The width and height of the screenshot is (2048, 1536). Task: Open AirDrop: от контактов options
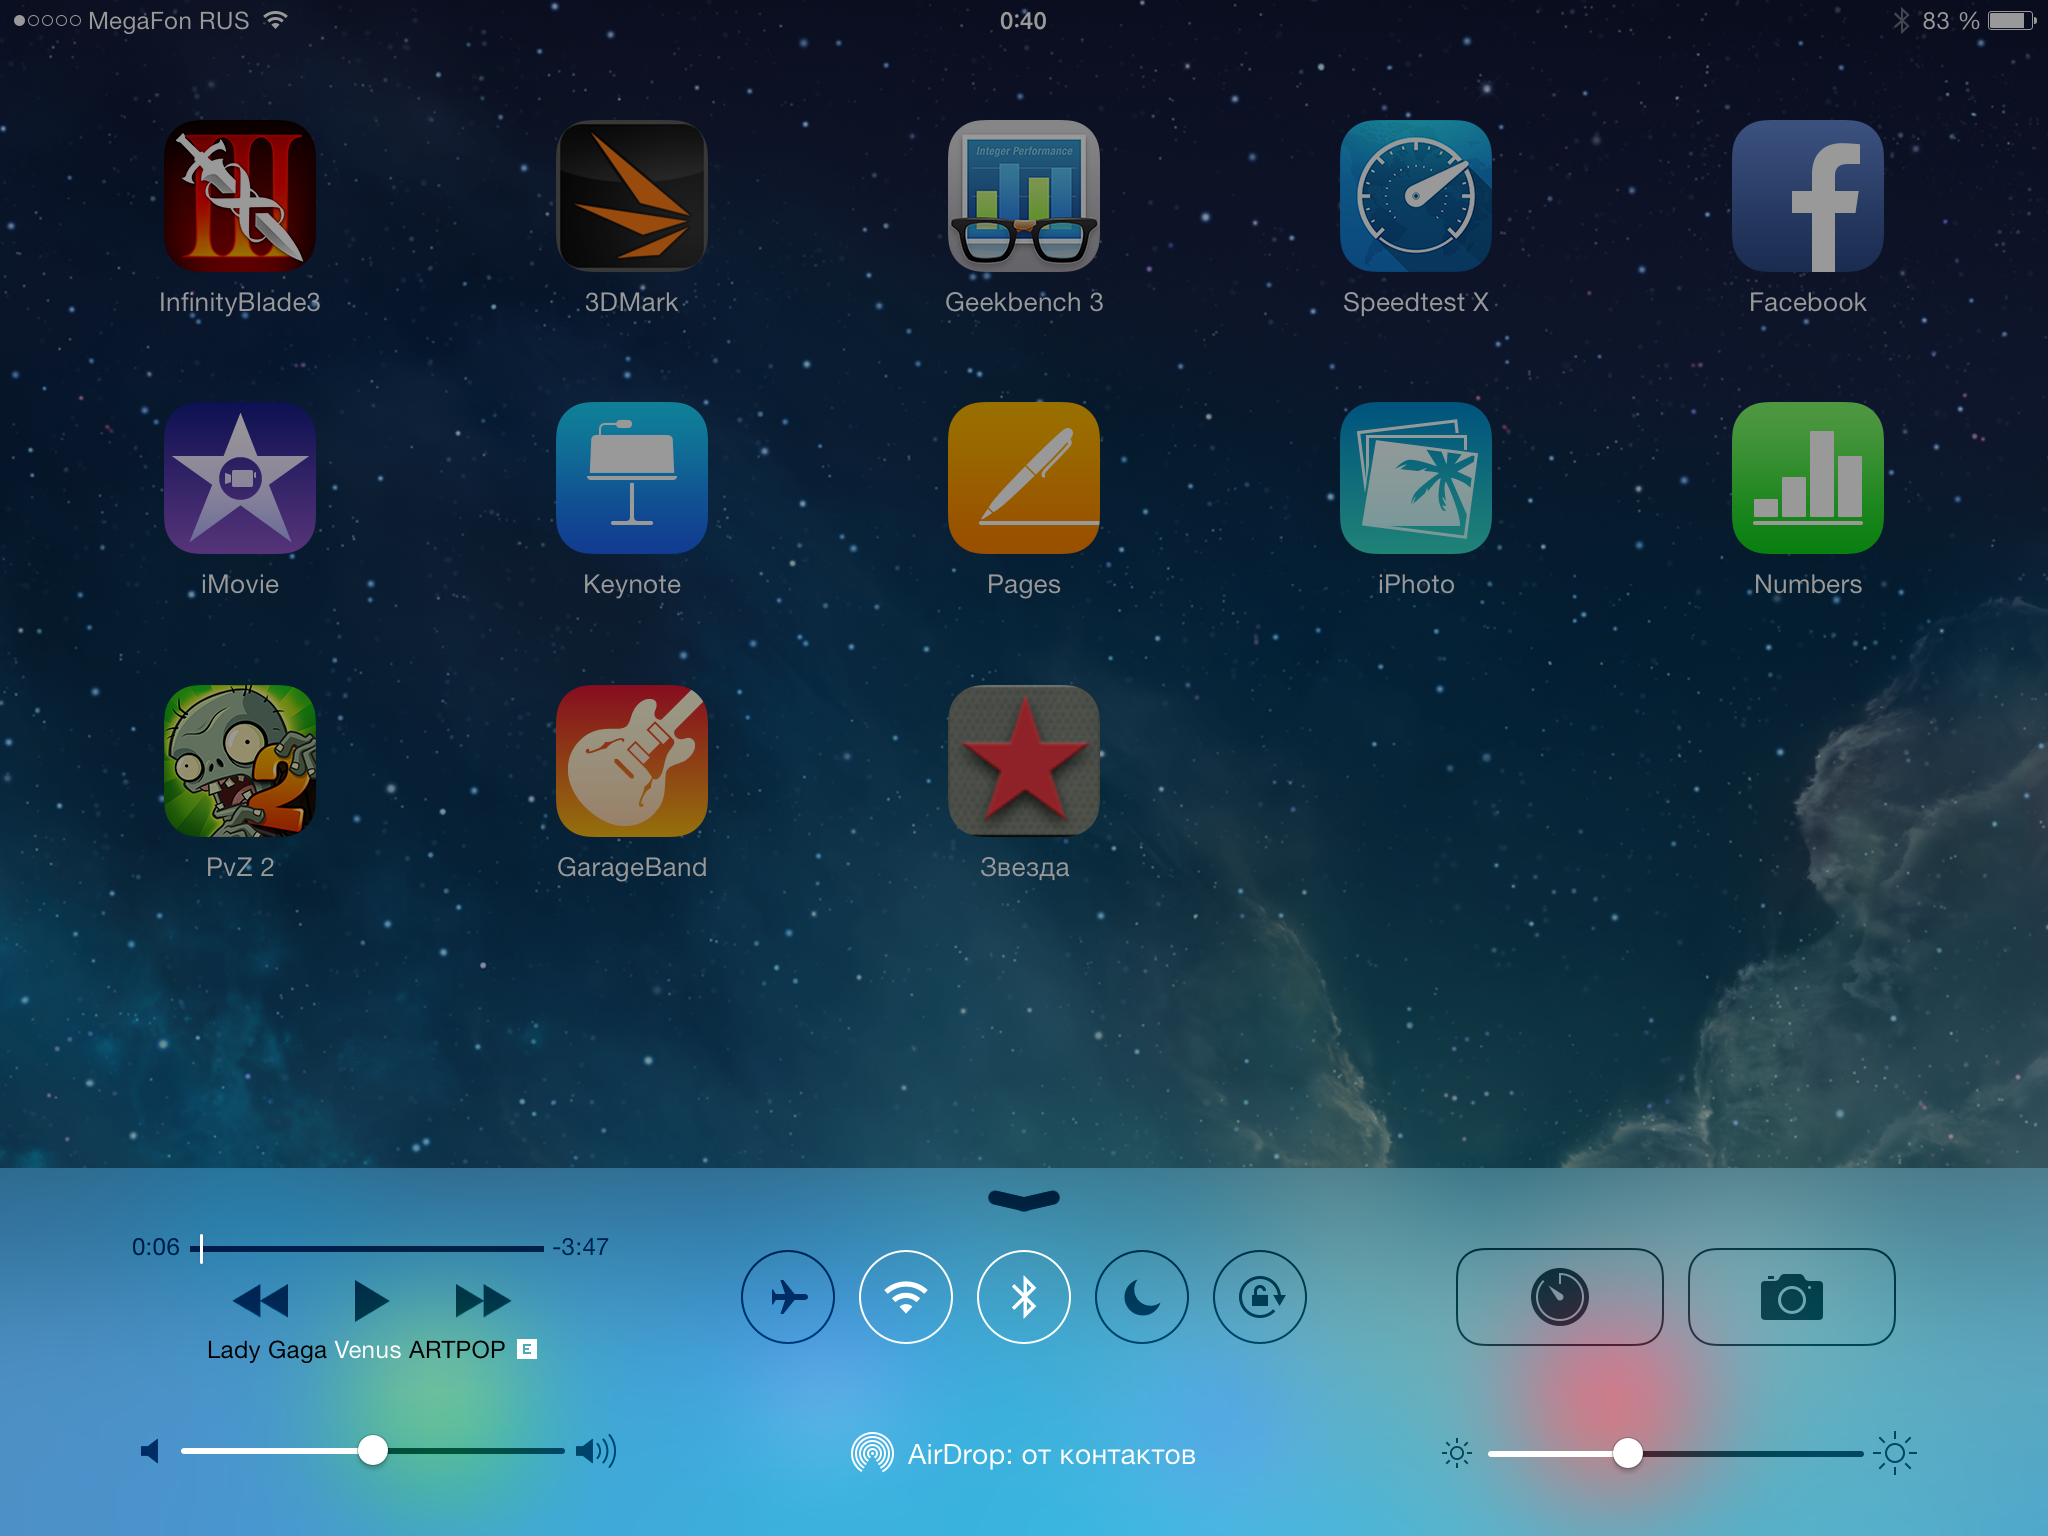click(1024, 1454)
